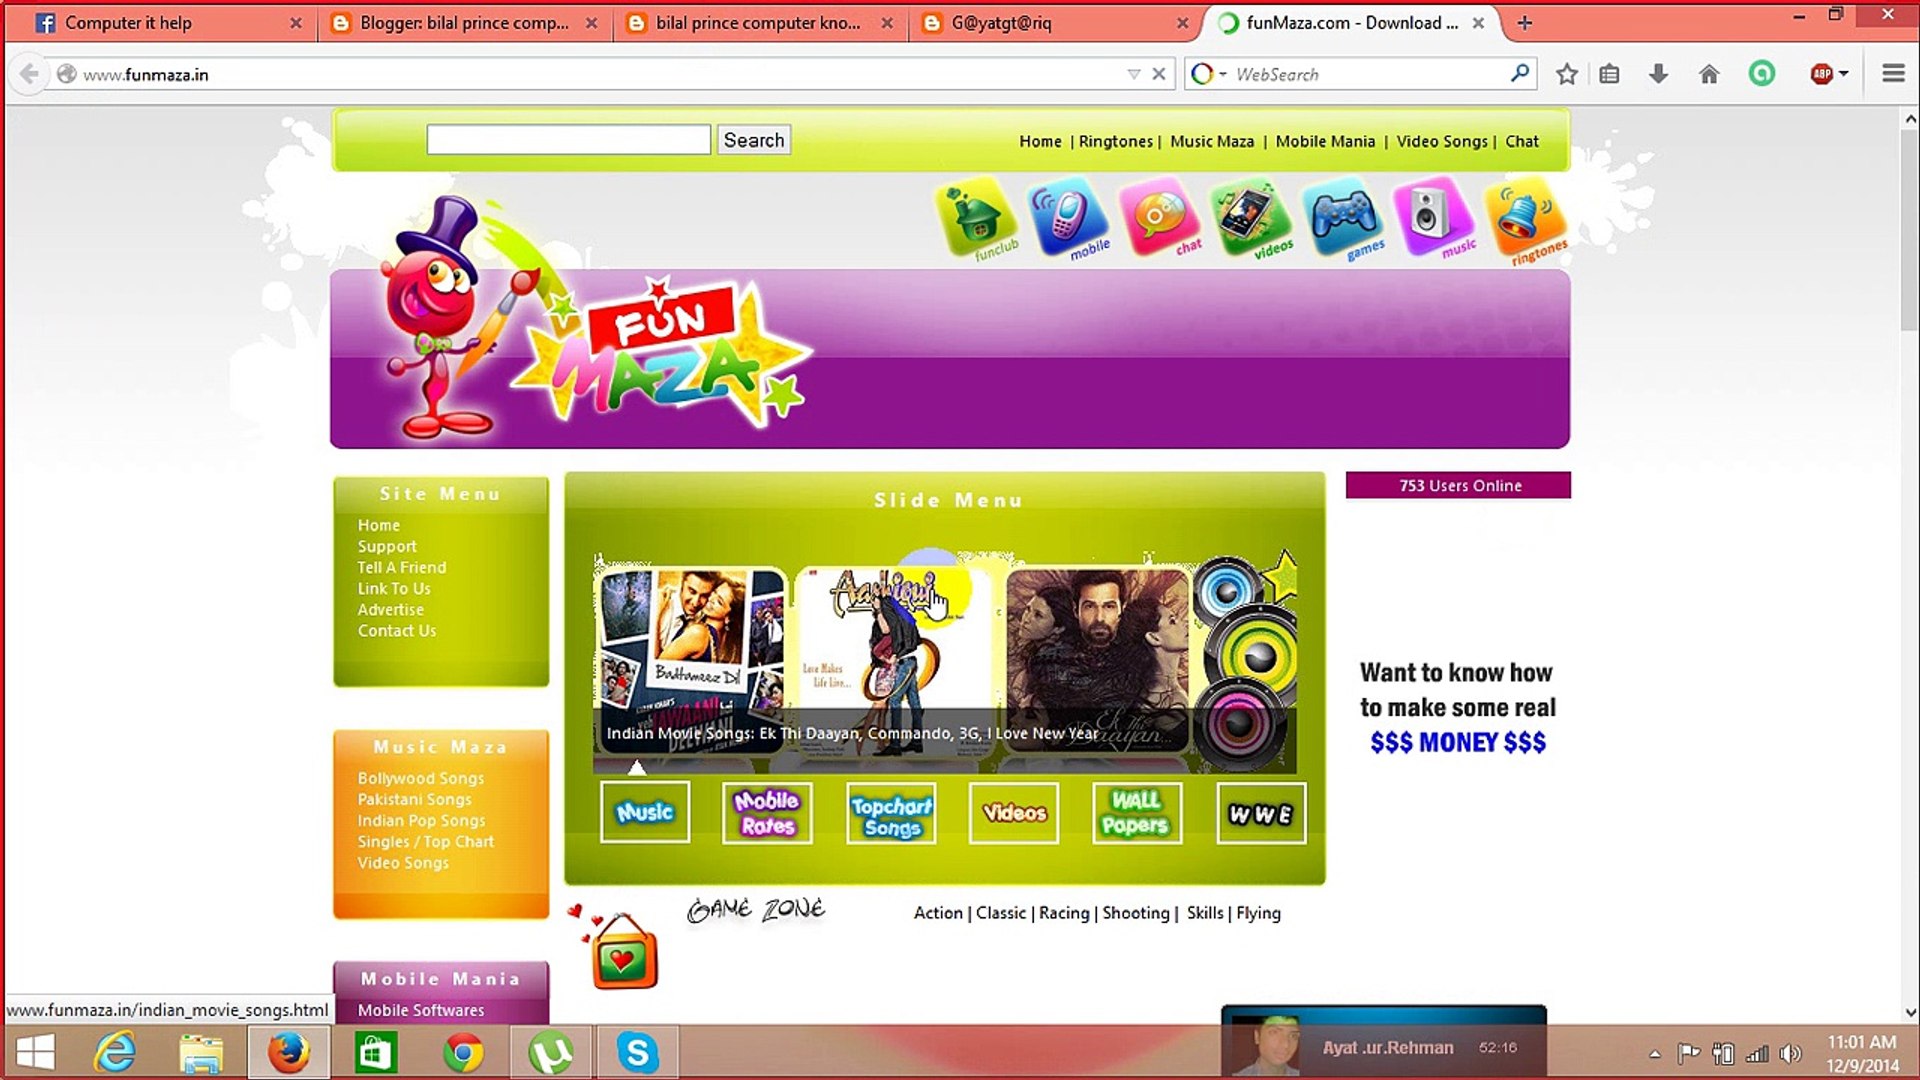
Task: Open the Bollywood Songs link
Action: [420, 778]
